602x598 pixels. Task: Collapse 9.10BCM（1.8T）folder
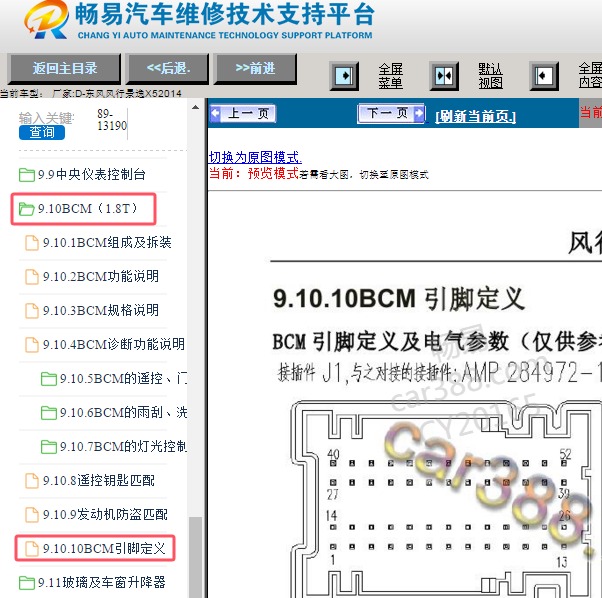88,208
